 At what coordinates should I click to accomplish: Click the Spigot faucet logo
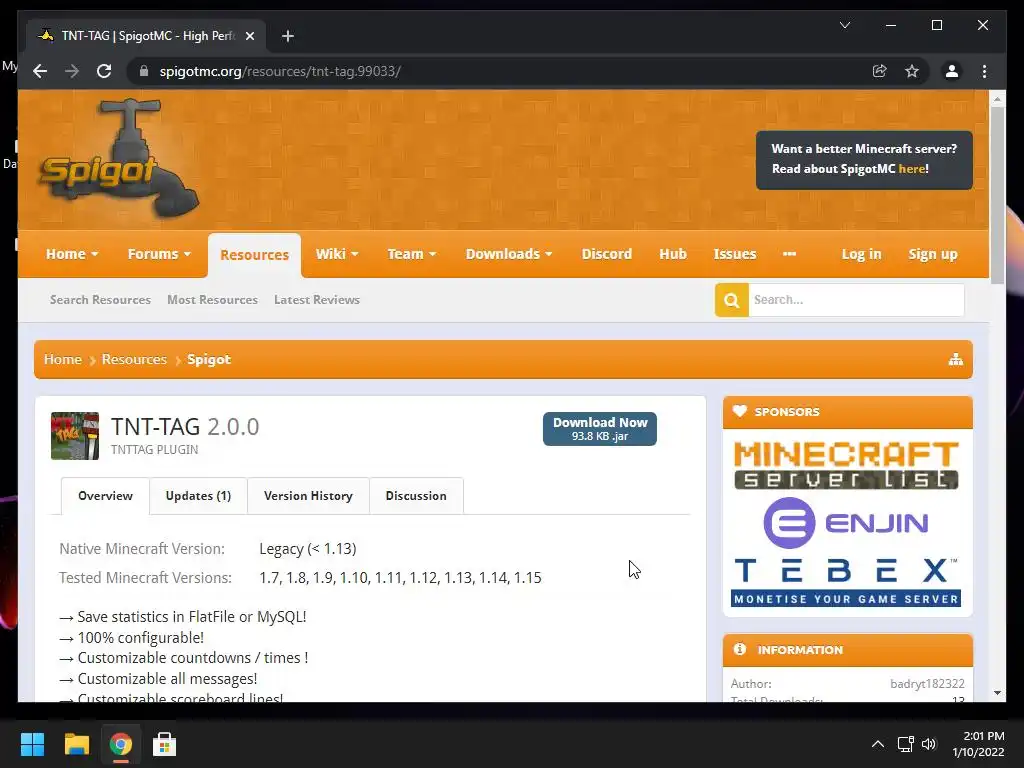click(119, 159)
